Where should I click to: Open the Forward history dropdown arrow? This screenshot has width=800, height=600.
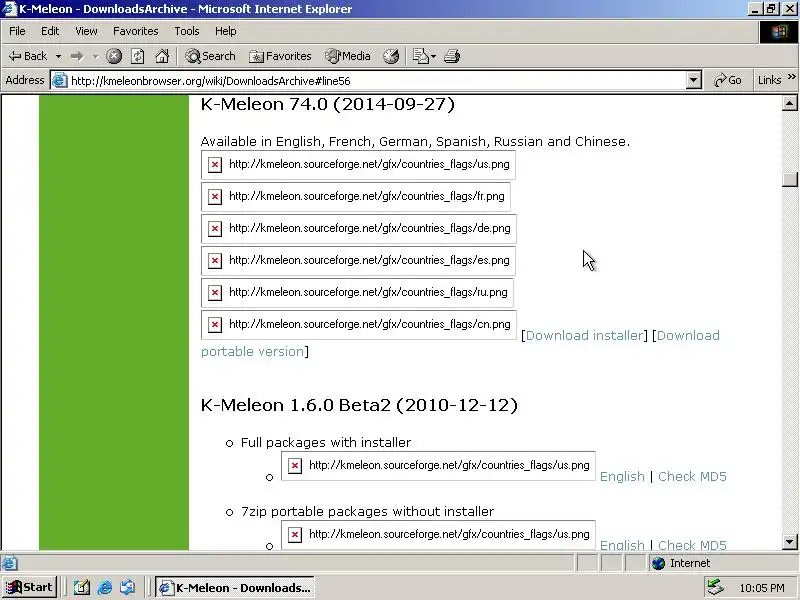(x=95, y=56)
